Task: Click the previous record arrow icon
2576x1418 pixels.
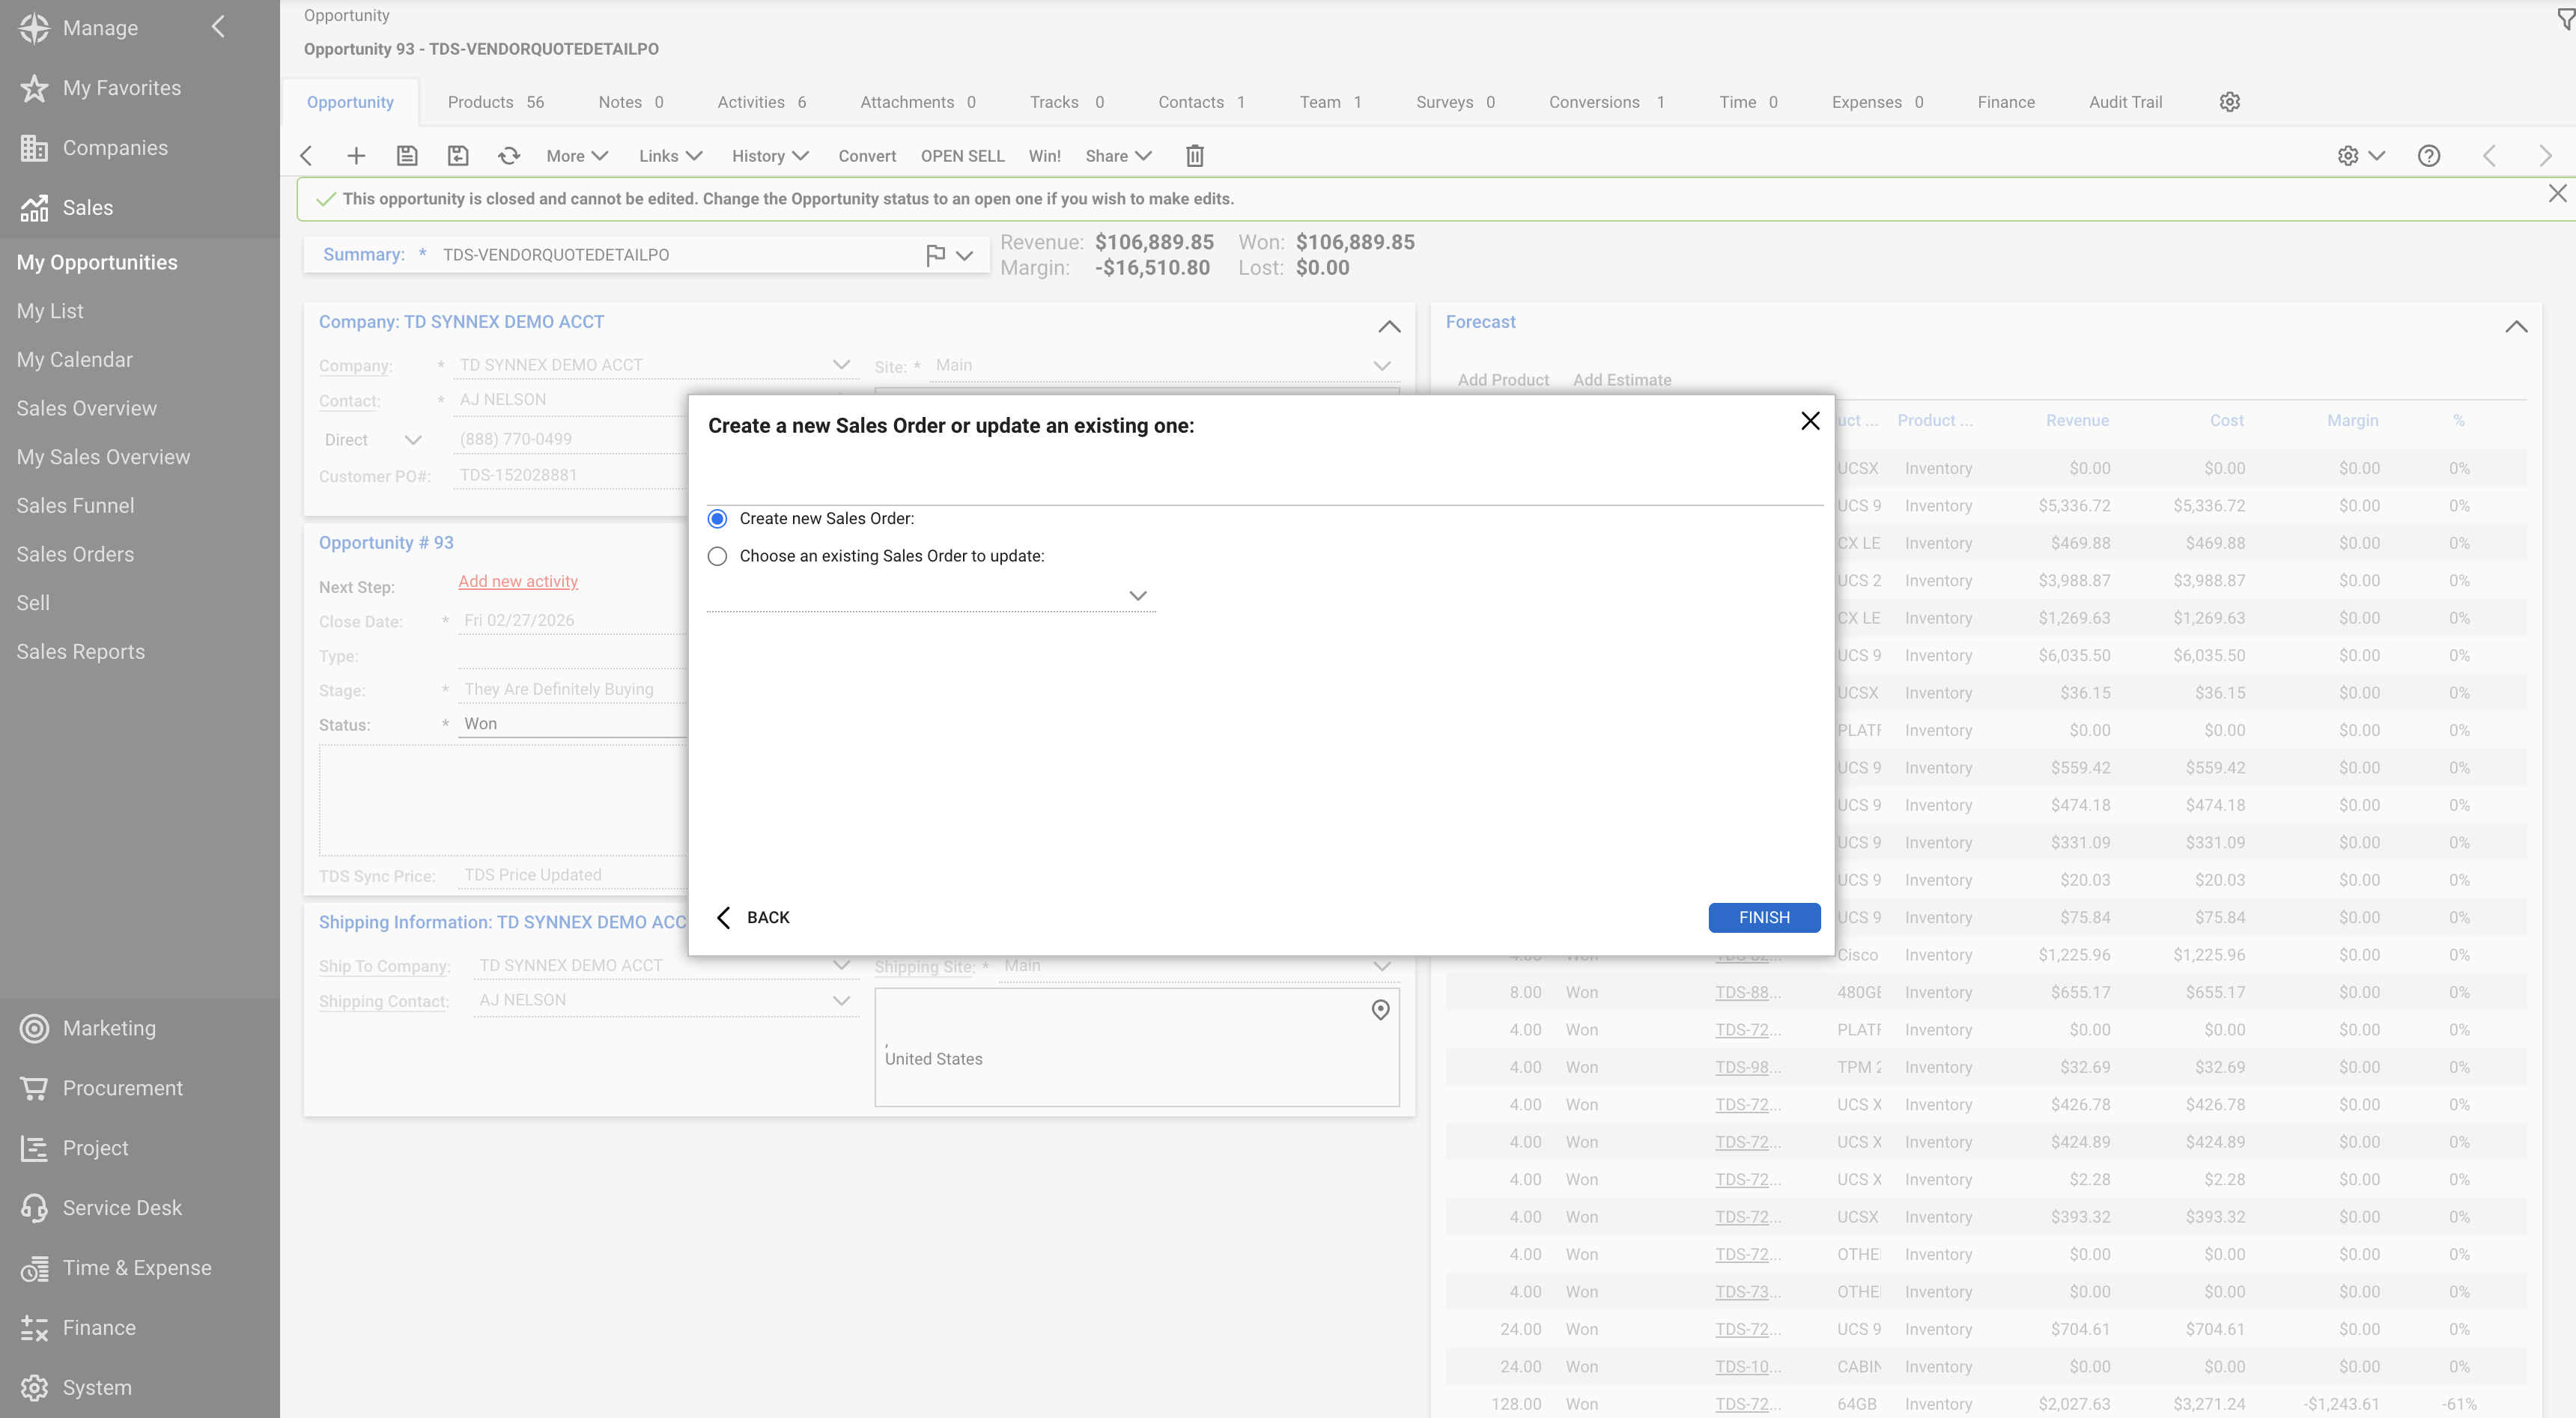Action: tap(2490, 156)
